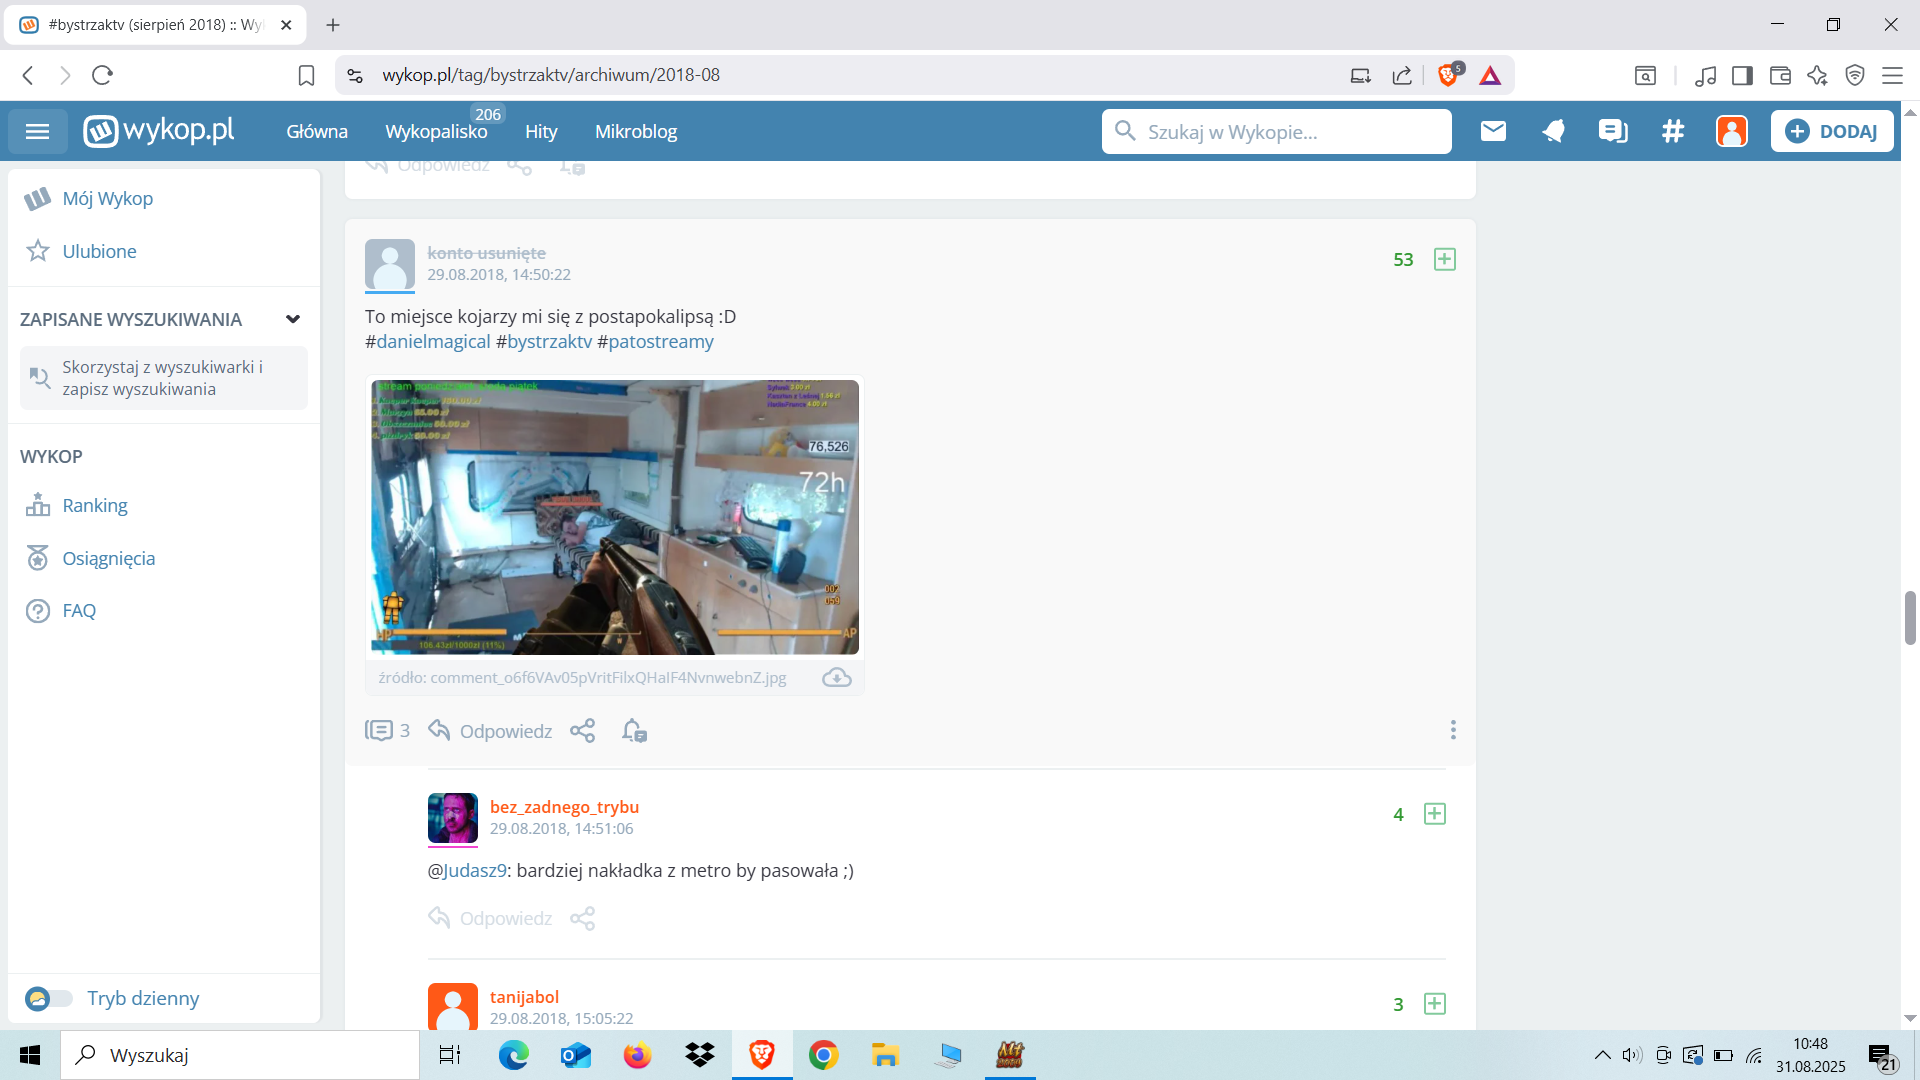This screenshot has width=1920, height=1080.
Task: Open the hashtag tags notifications icon
Action: click(x=1673, y=131)
